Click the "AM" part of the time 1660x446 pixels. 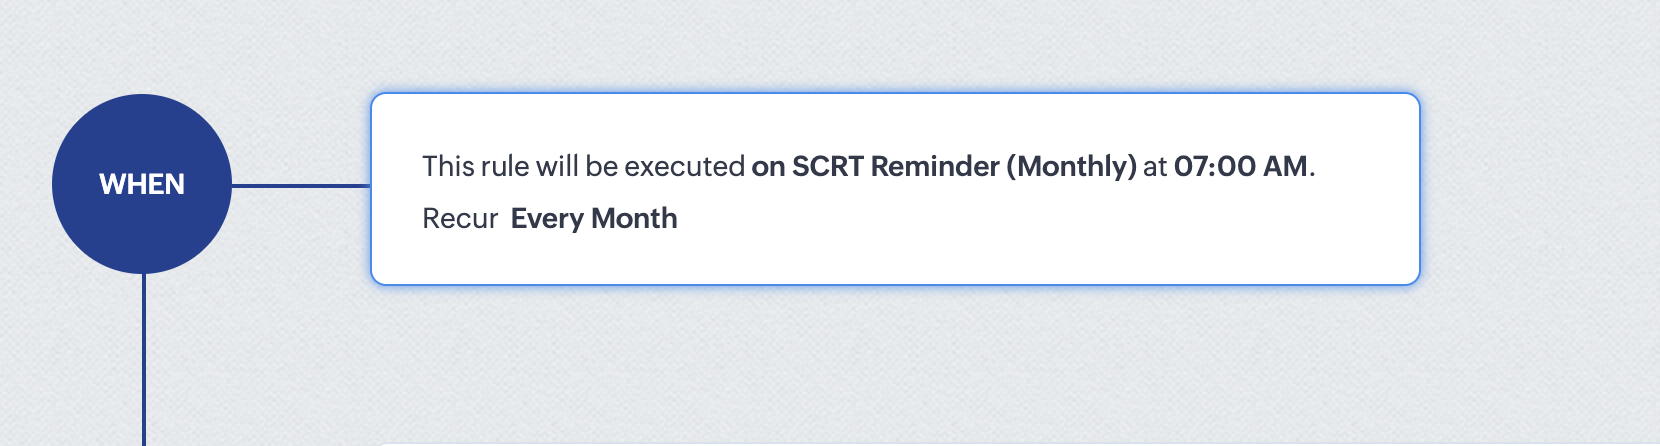click(1285, 166)
